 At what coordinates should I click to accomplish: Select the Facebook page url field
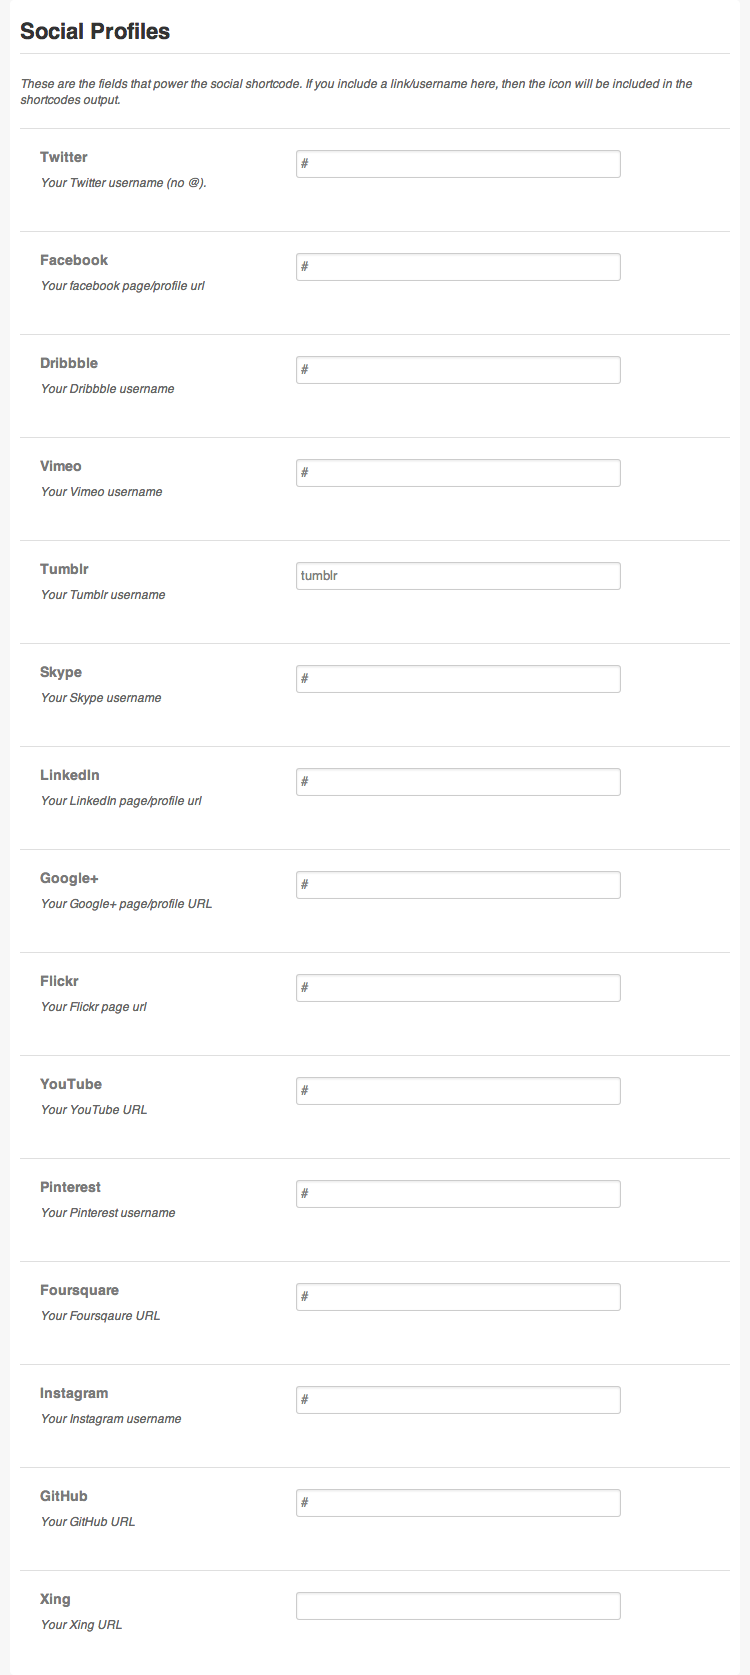tap(458, 267)
